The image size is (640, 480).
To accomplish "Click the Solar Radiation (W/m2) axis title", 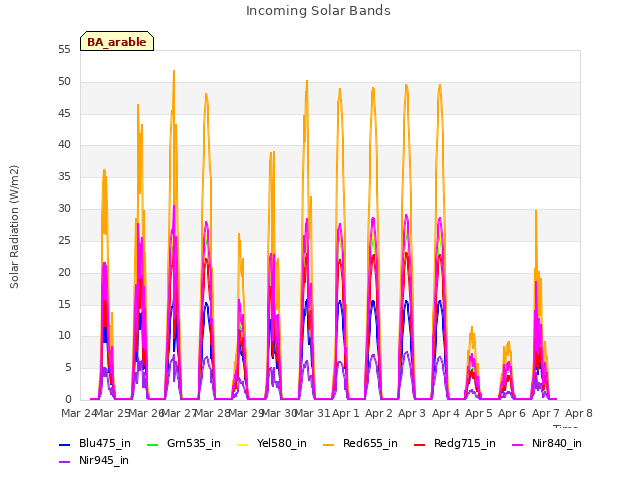I will (x=14, y=227).
